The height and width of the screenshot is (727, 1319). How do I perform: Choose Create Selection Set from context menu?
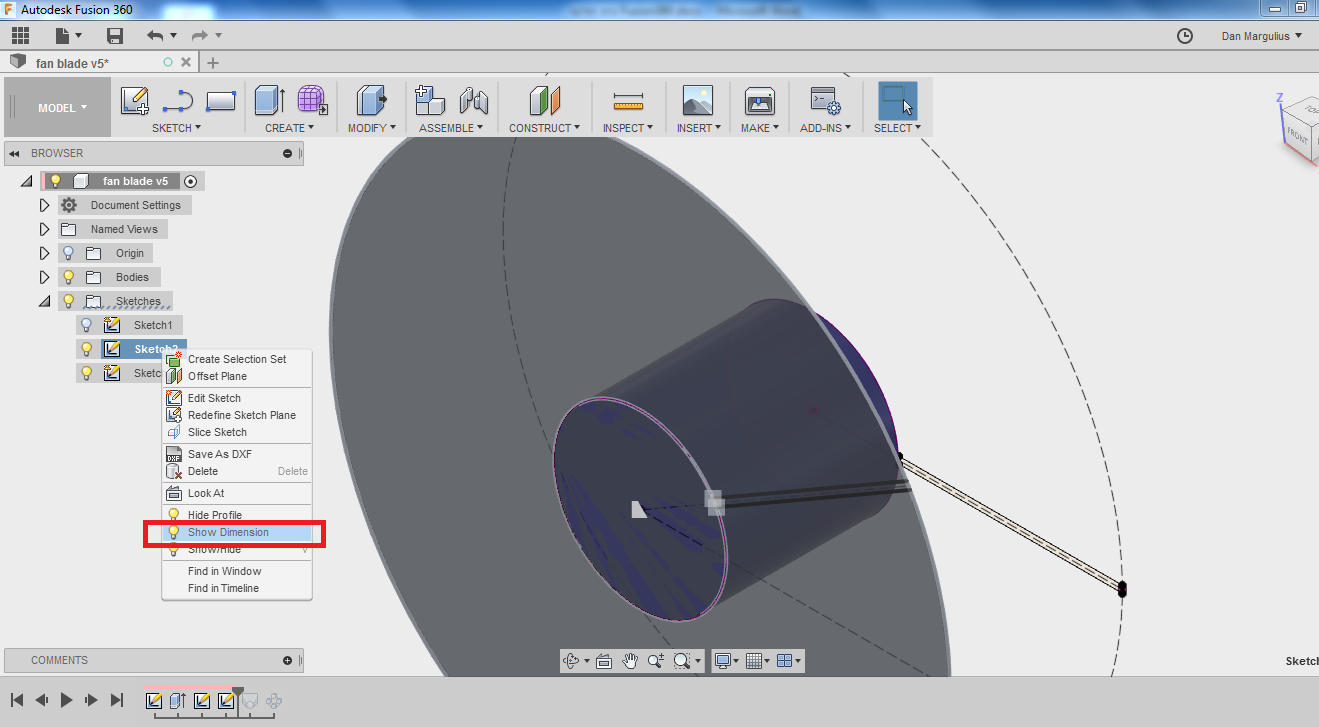click(x=237, y=359)
